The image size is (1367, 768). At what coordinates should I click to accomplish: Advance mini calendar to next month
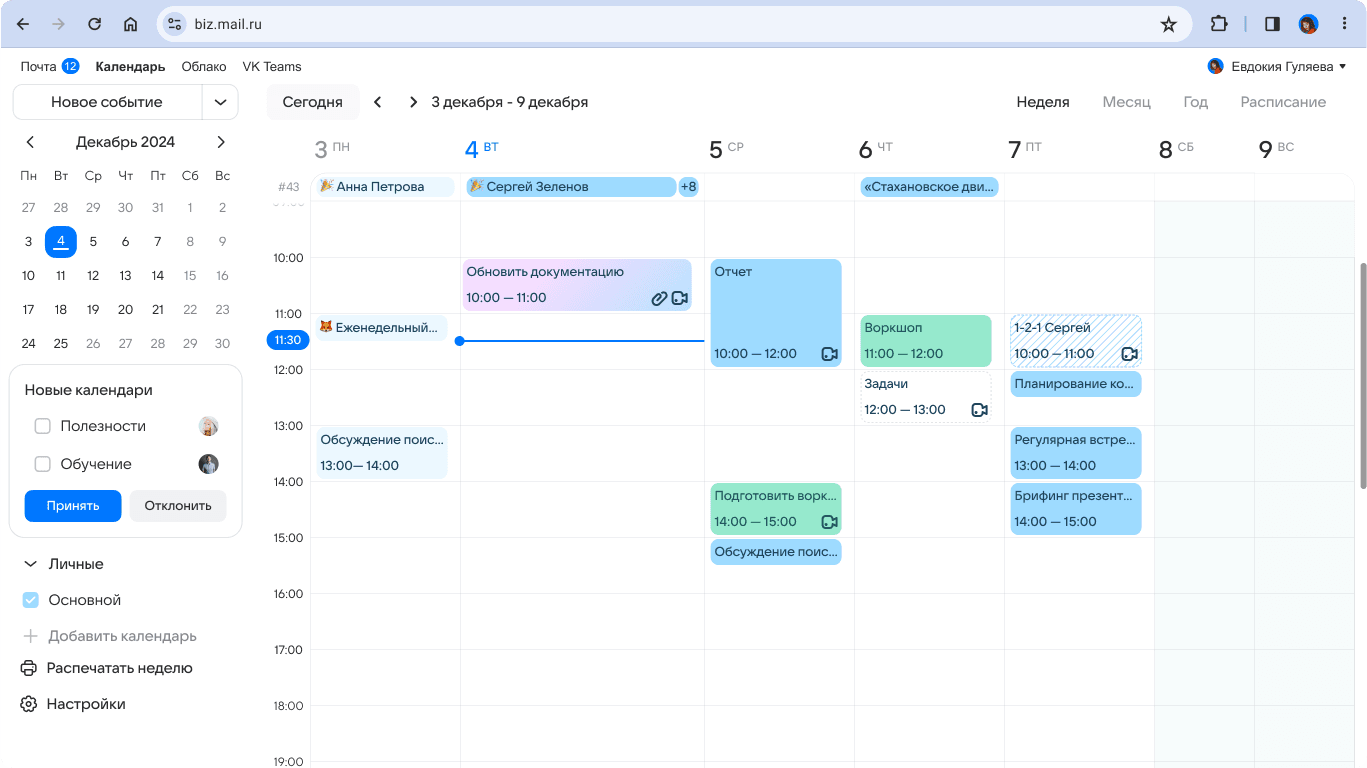coord(221,142)
